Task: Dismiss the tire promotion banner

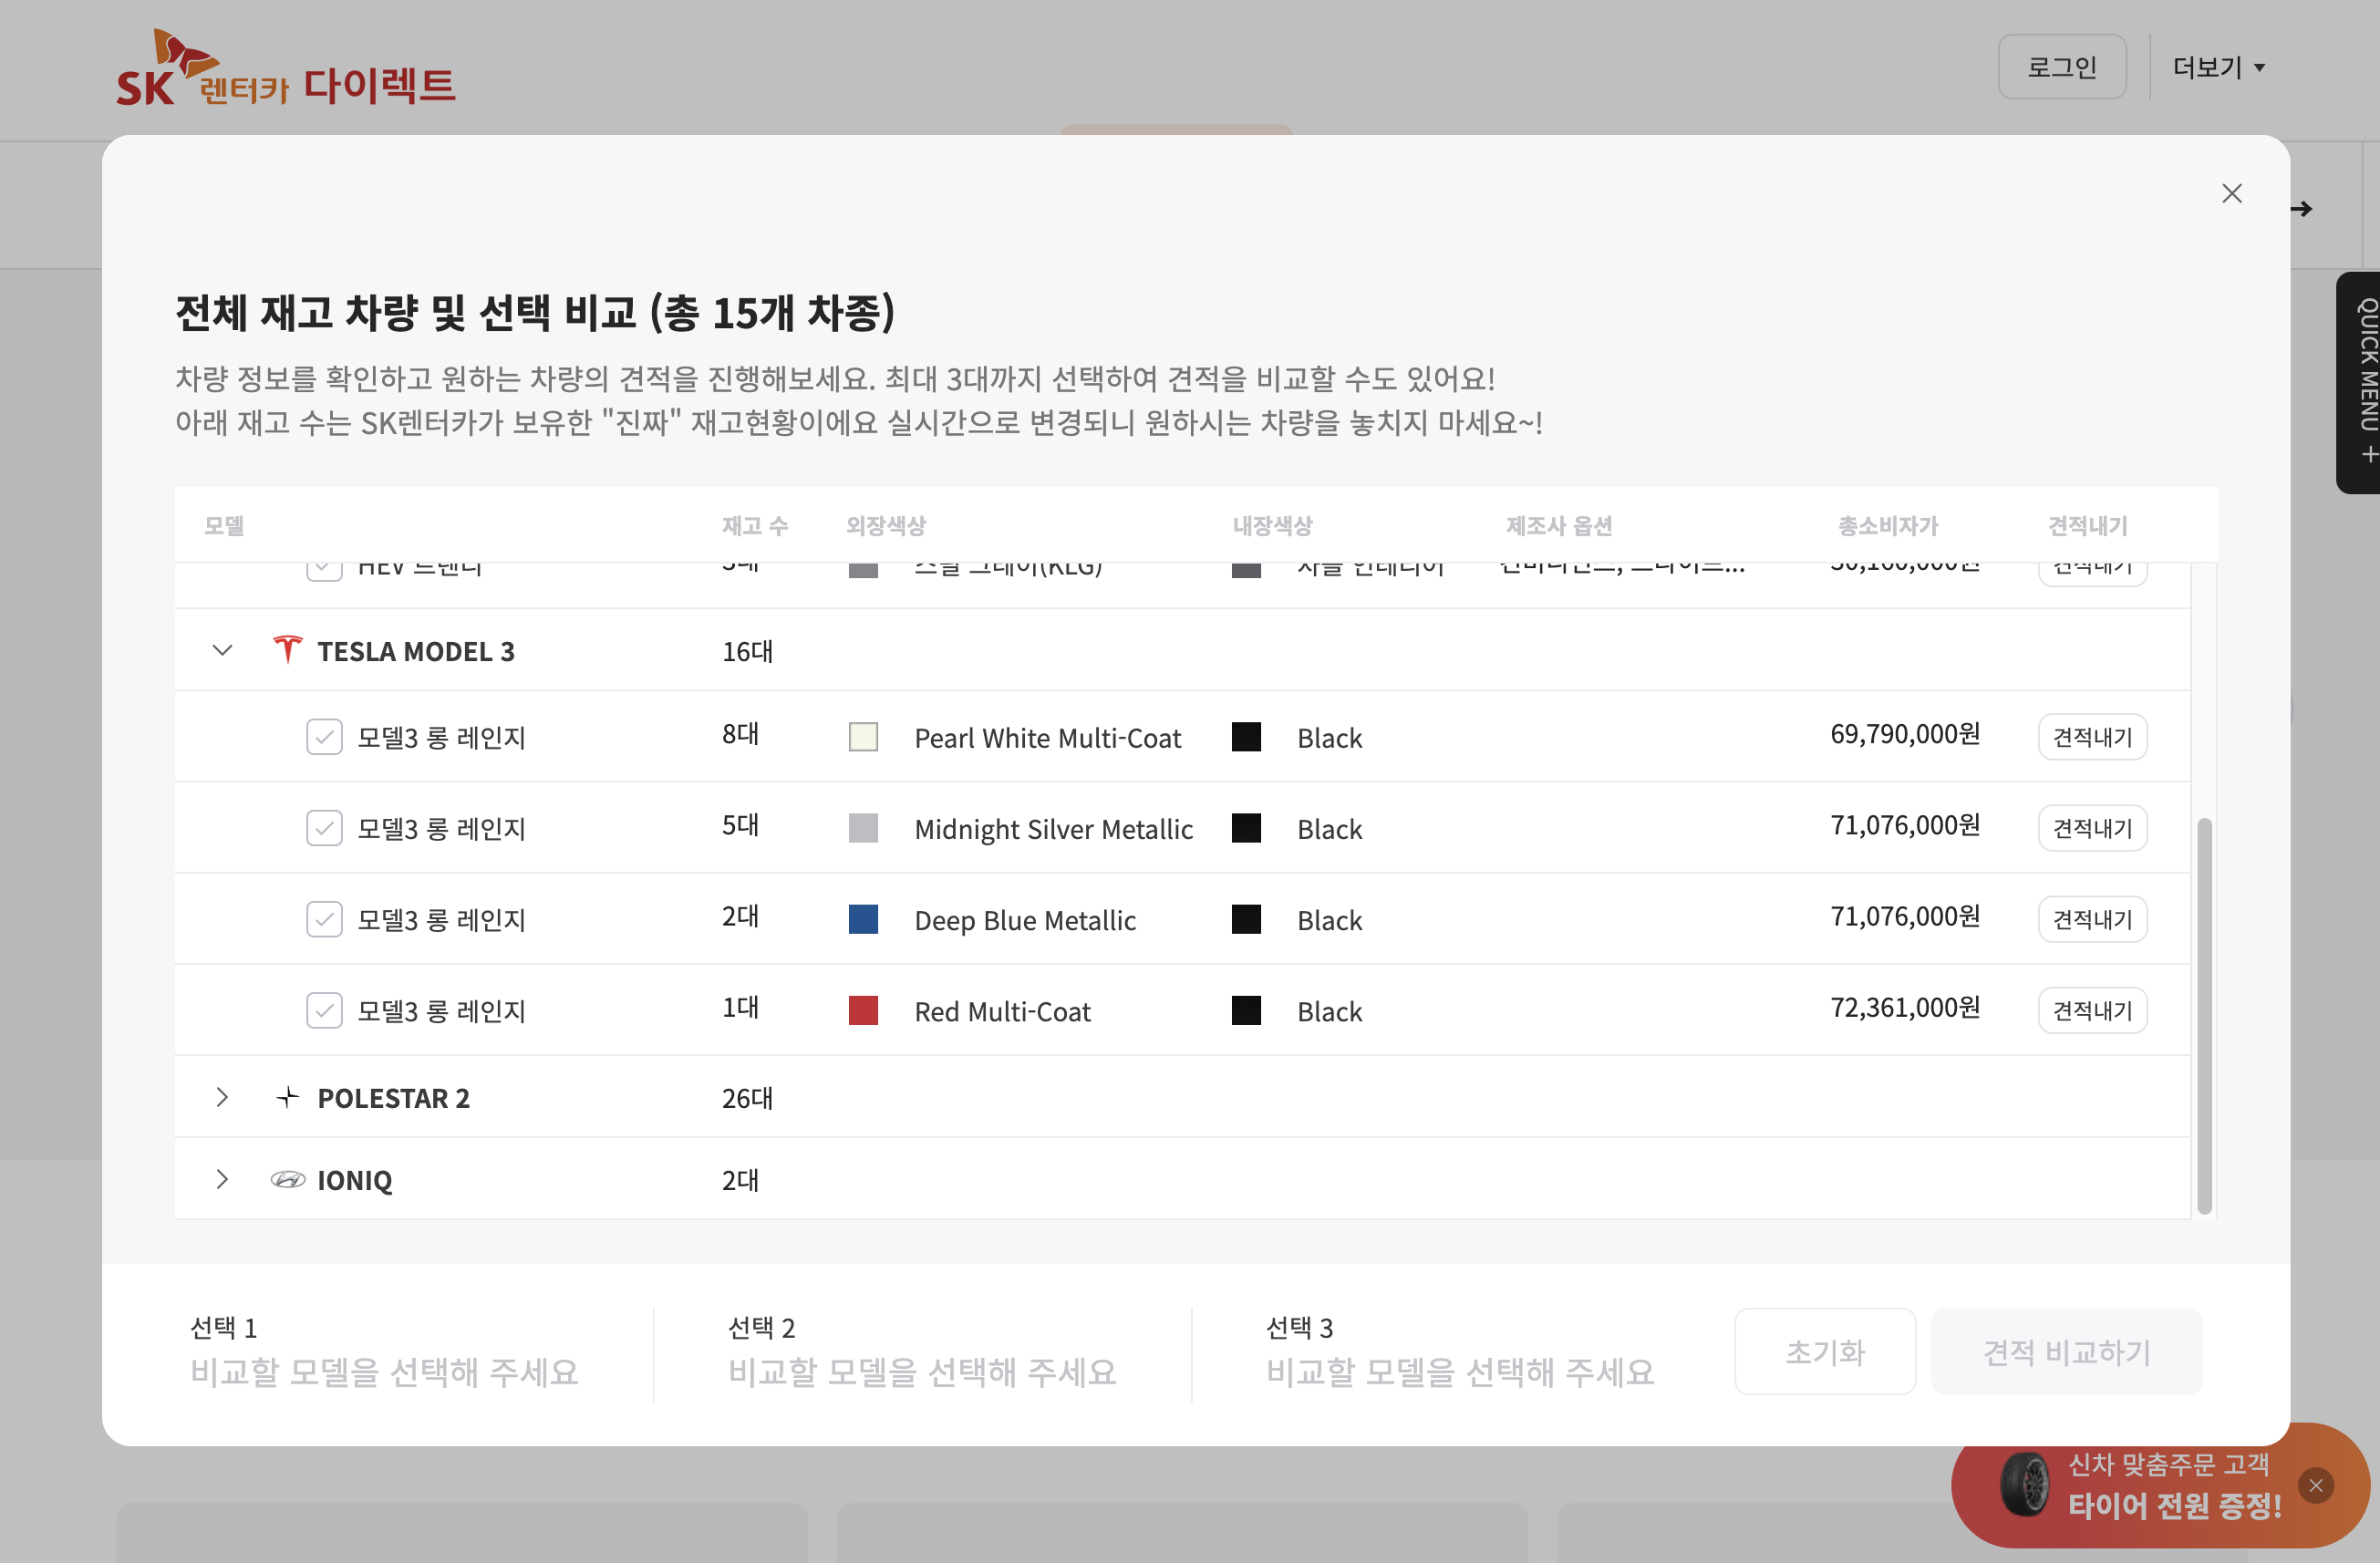Action: [2315, 1485]
